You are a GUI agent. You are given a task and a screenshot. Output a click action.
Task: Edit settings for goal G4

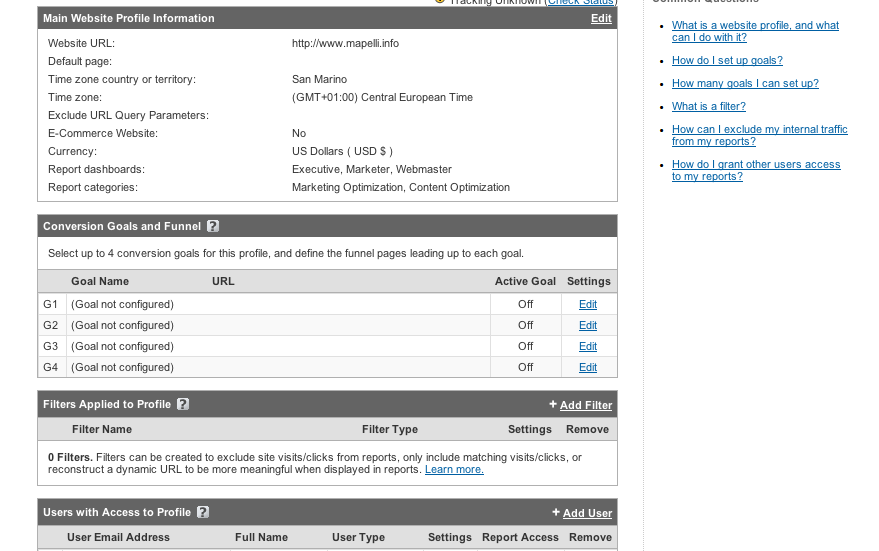587,368
